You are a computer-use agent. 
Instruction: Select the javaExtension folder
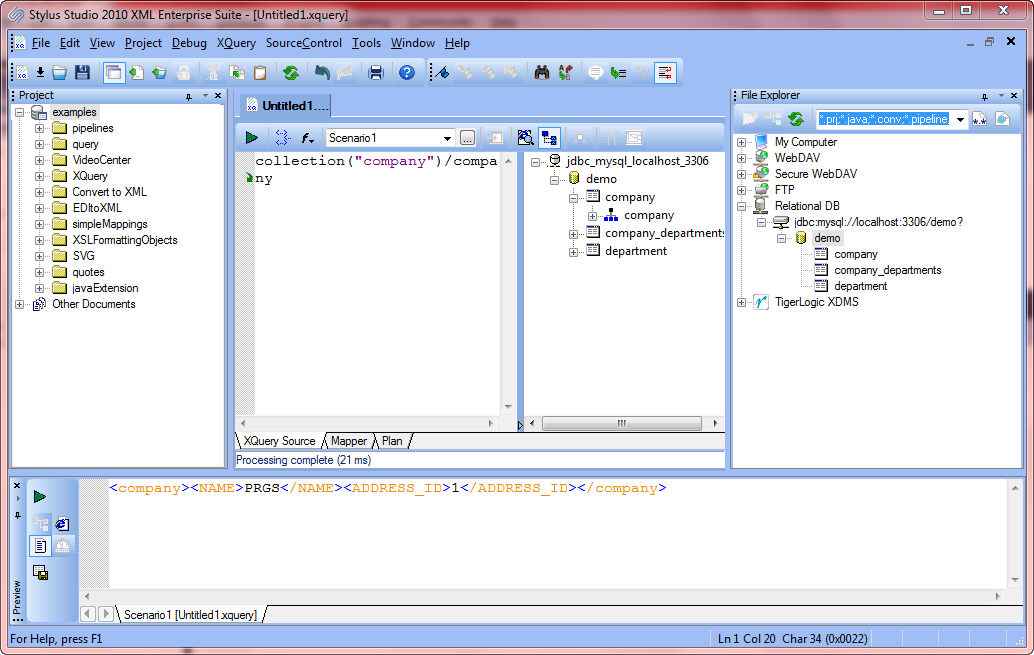point(105,288)
